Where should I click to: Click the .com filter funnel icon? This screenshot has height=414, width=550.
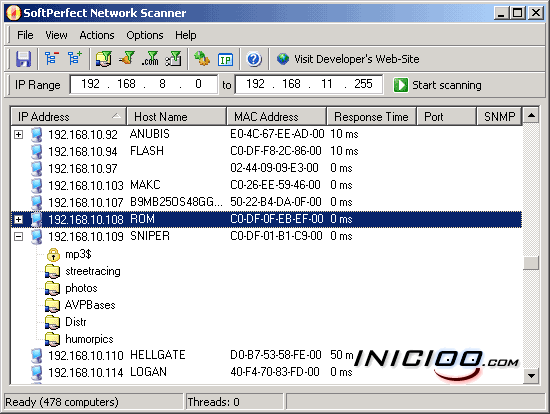pyautogui.click(x=150, y=59)
